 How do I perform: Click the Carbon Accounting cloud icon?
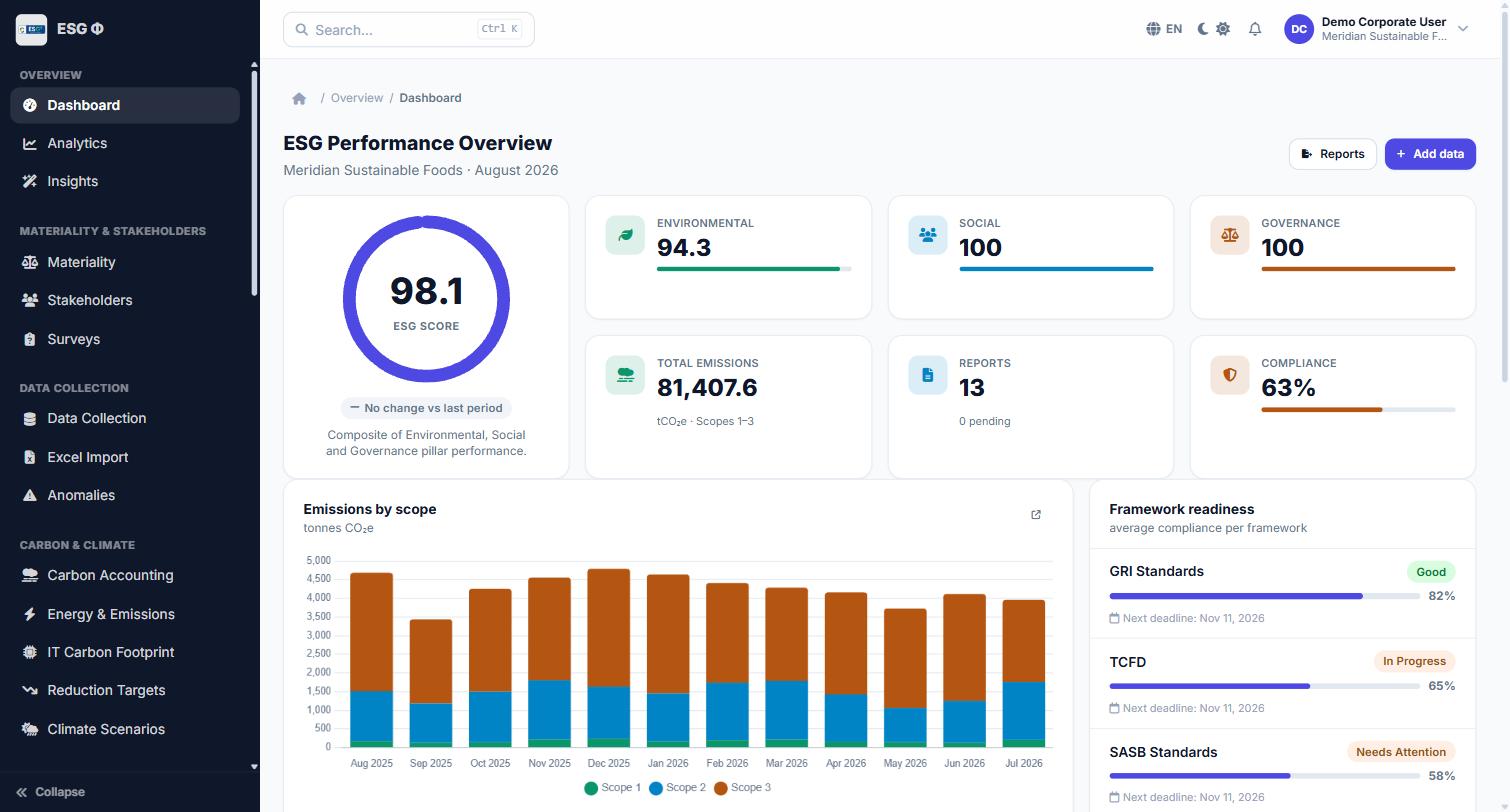pos(29,575)
